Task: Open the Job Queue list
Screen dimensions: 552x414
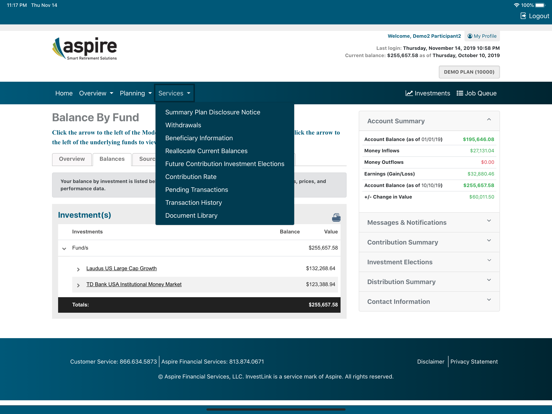Action: pyautogui.click(x=476, y=93)
